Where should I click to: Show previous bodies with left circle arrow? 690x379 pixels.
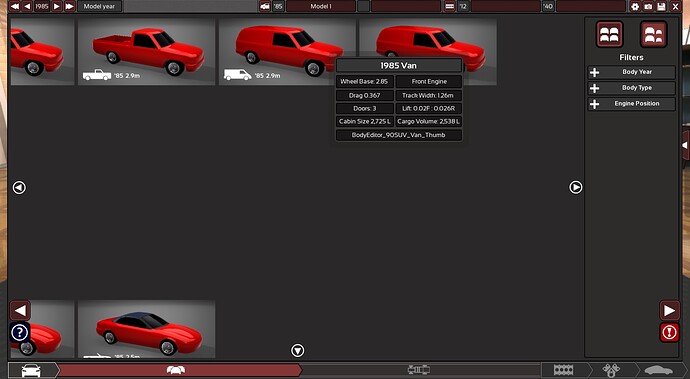point(19,188)
